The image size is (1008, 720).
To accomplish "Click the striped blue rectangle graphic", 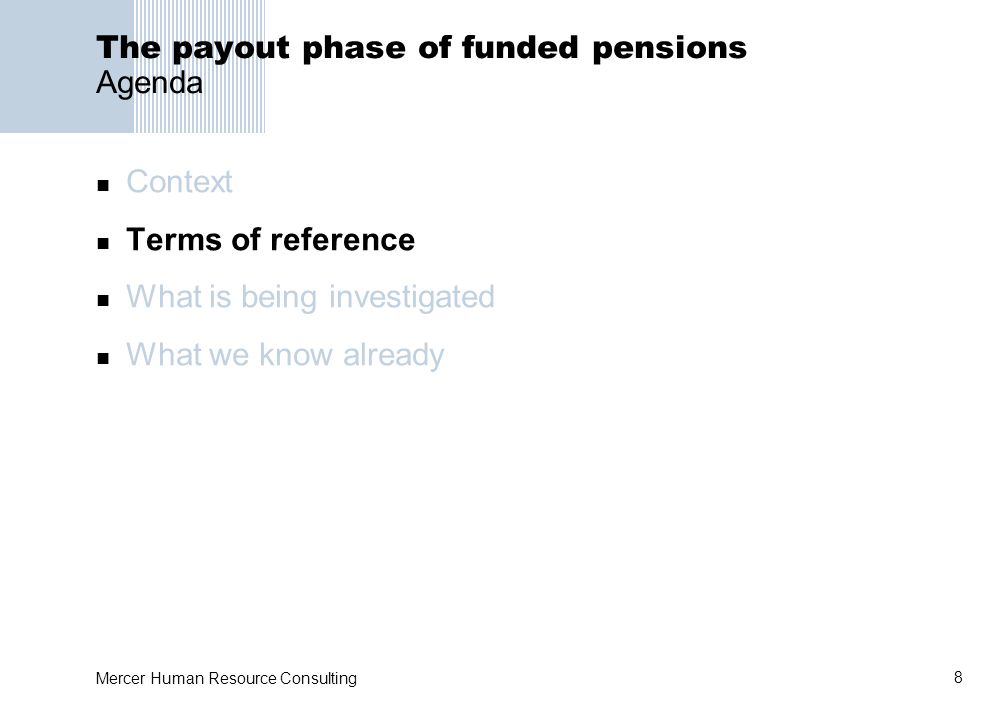I will point(199,66).
